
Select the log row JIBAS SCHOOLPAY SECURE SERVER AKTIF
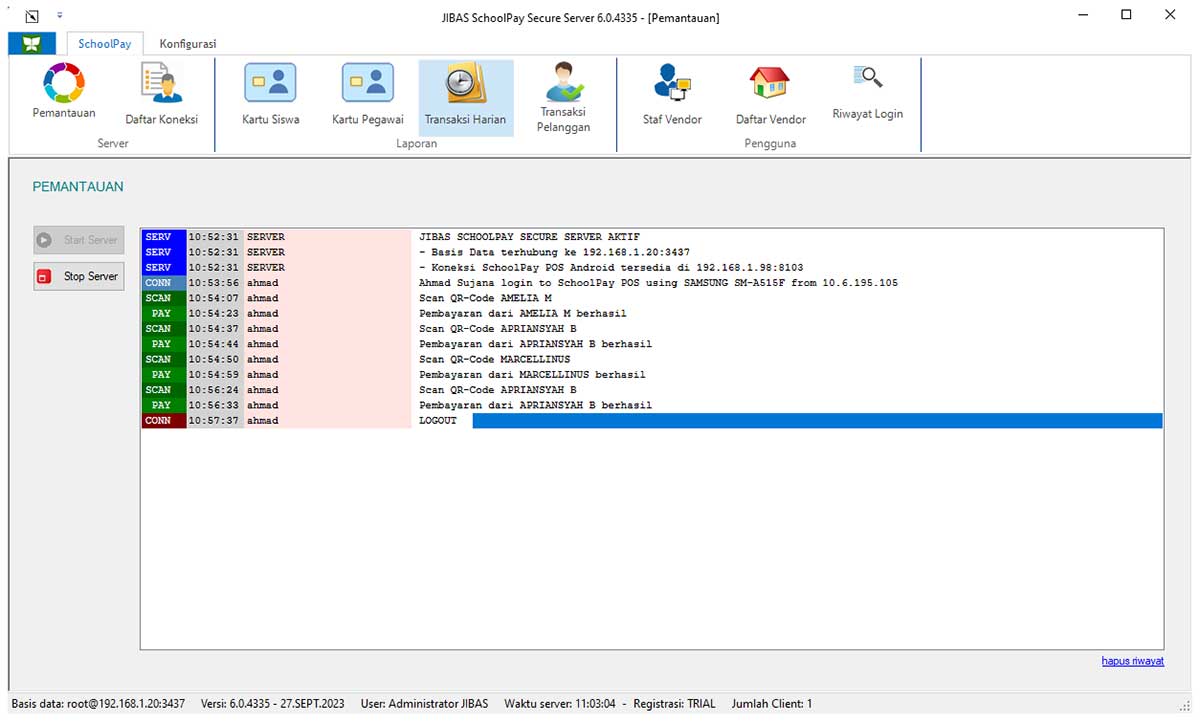(651, 237)
